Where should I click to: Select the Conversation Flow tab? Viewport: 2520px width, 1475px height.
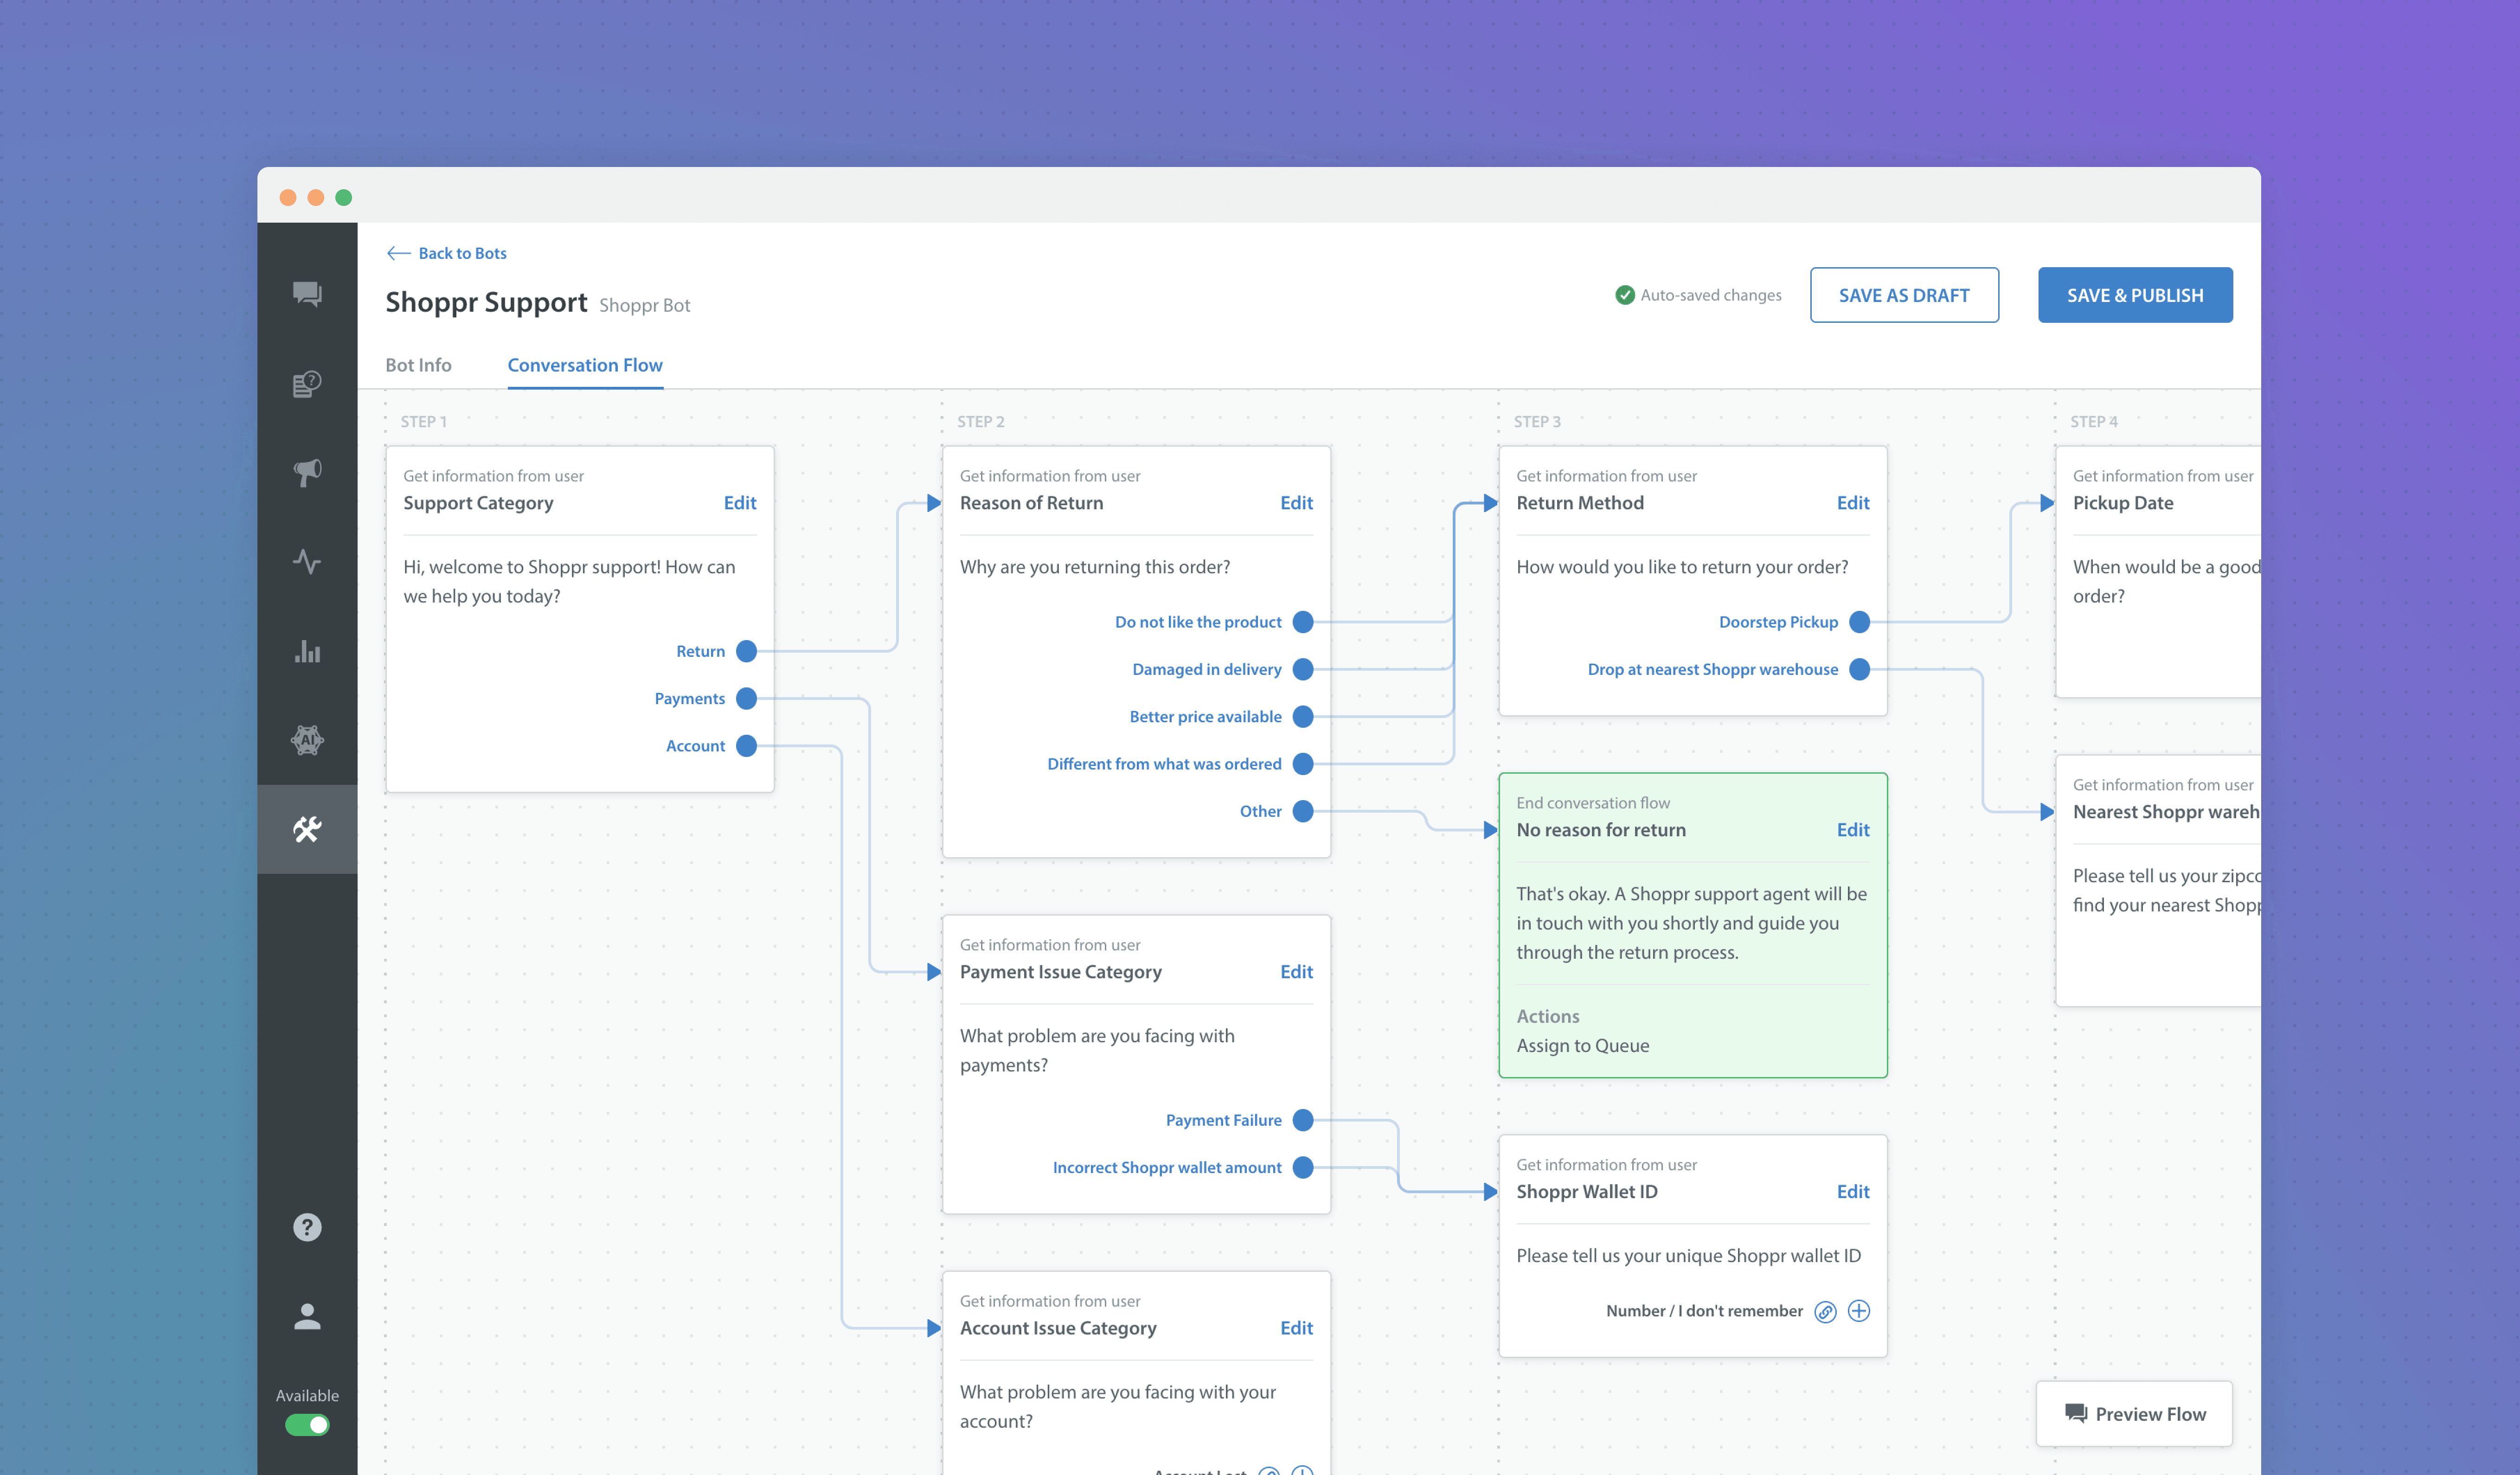pos(585,365)
